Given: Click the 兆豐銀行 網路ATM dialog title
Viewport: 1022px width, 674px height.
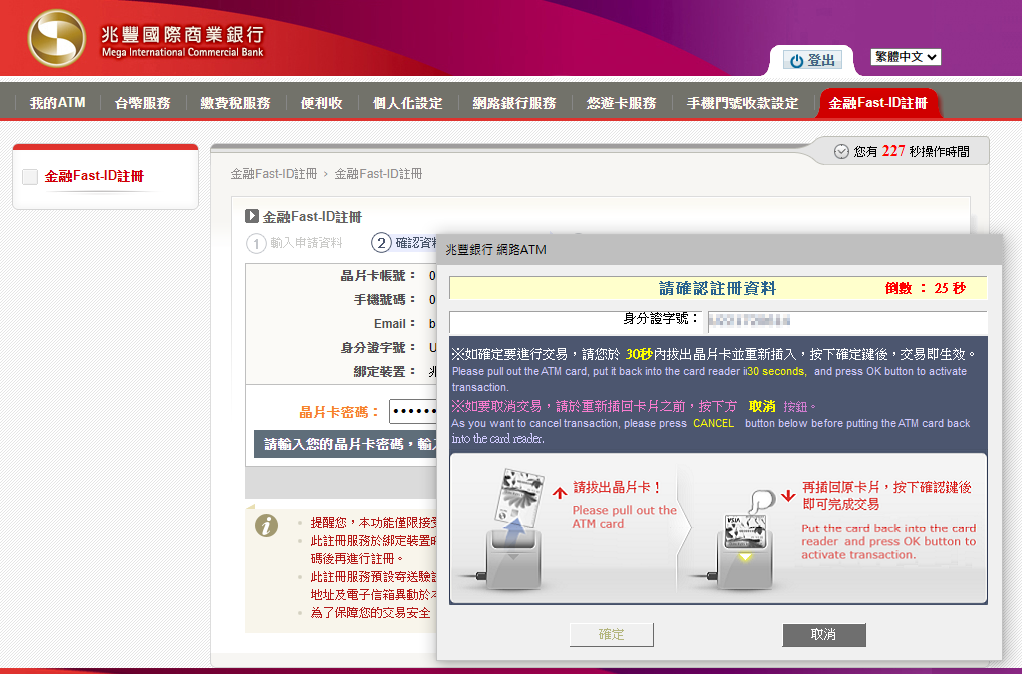Looking at the screenshot, I should click(496, 250).
